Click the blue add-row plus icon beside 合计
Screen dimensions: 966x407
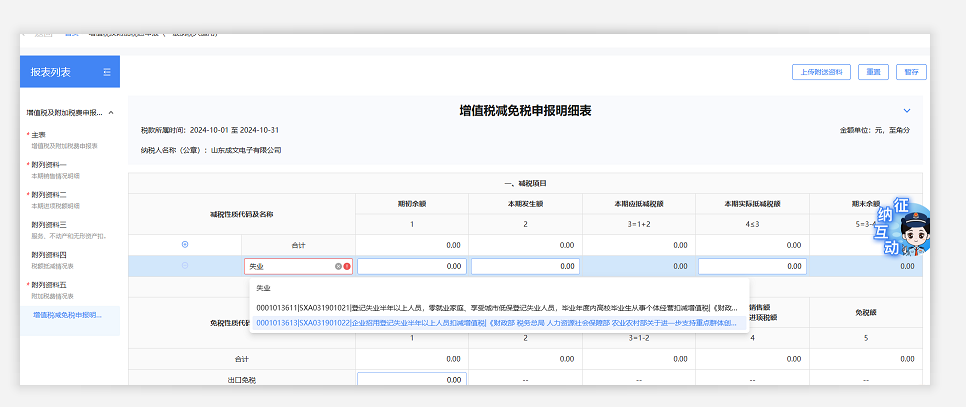(184, 244)
